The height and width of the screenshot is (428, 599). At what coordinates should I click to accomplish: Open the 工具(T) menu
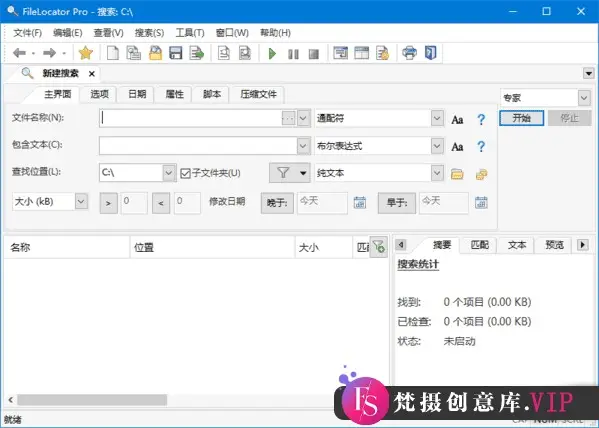click(190, 33)
